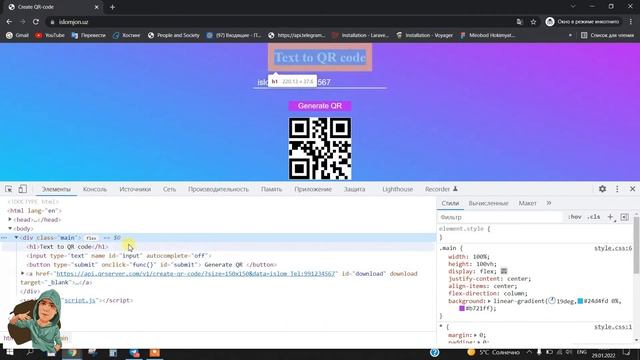Screen dimensions: 640x360
Task: Reload the page with the refresh icon
Action: pos(36,22)
